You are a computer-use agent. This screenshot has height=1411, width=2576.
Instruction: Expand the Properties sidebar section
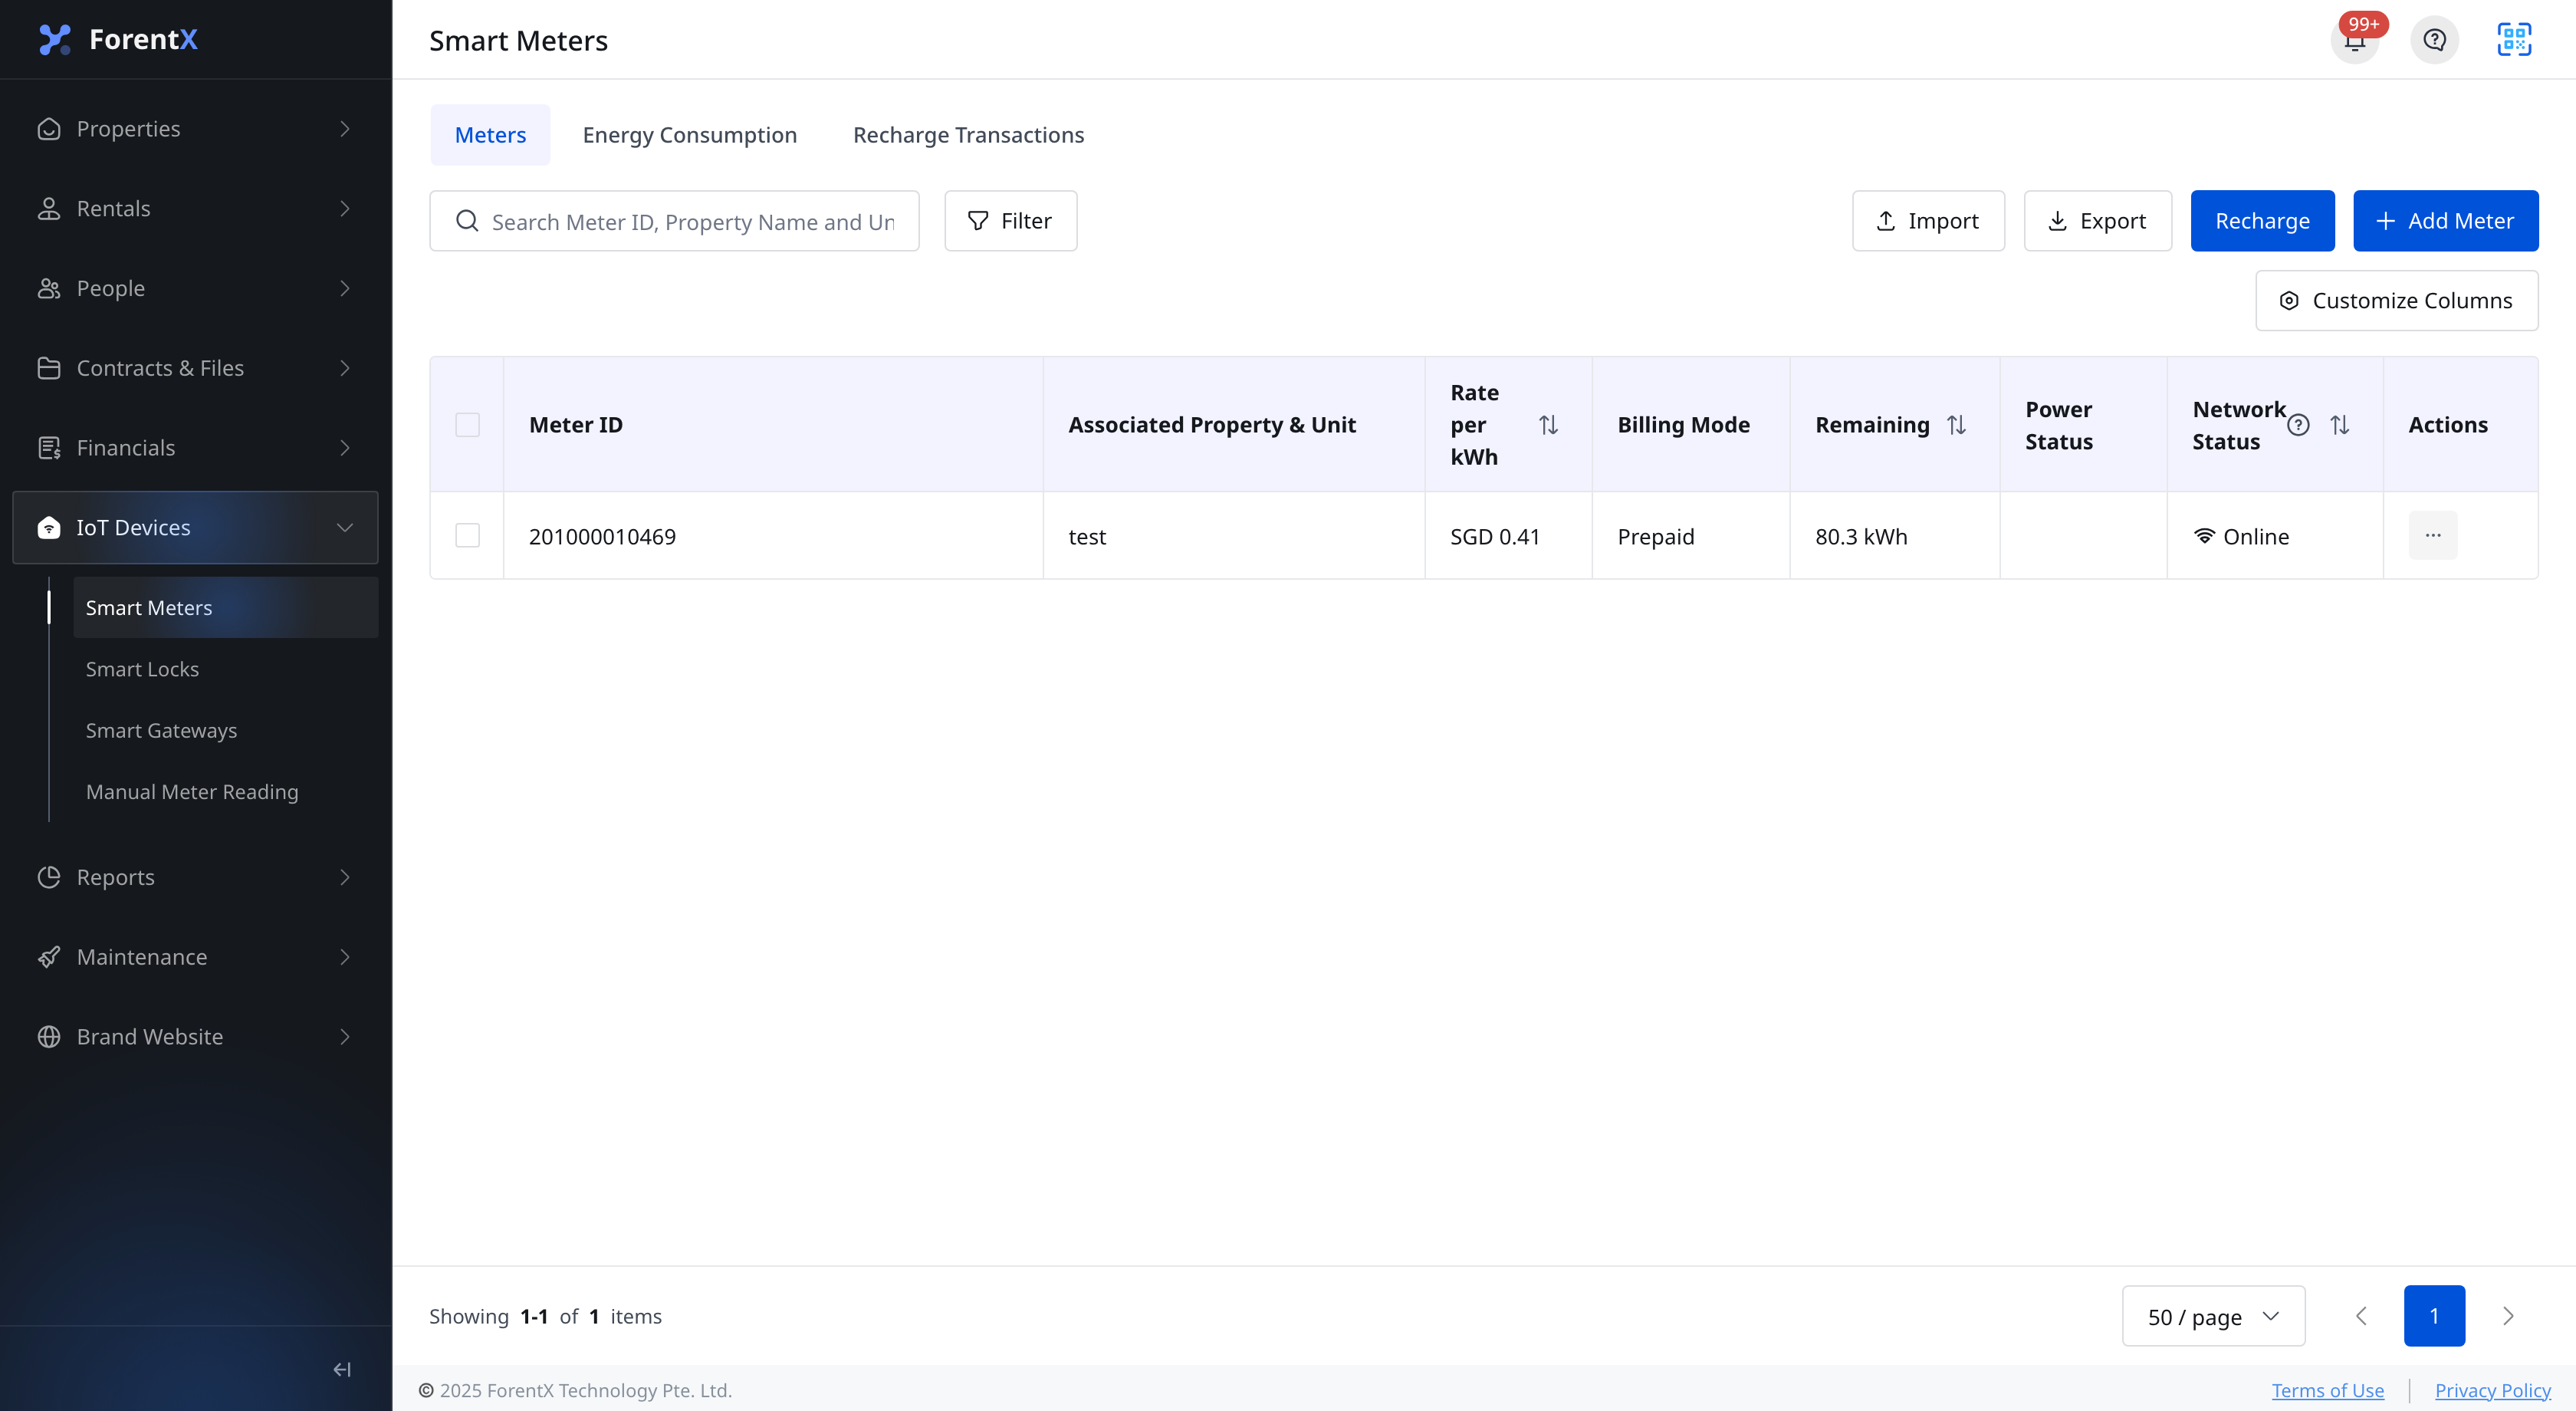coord(195,129)
